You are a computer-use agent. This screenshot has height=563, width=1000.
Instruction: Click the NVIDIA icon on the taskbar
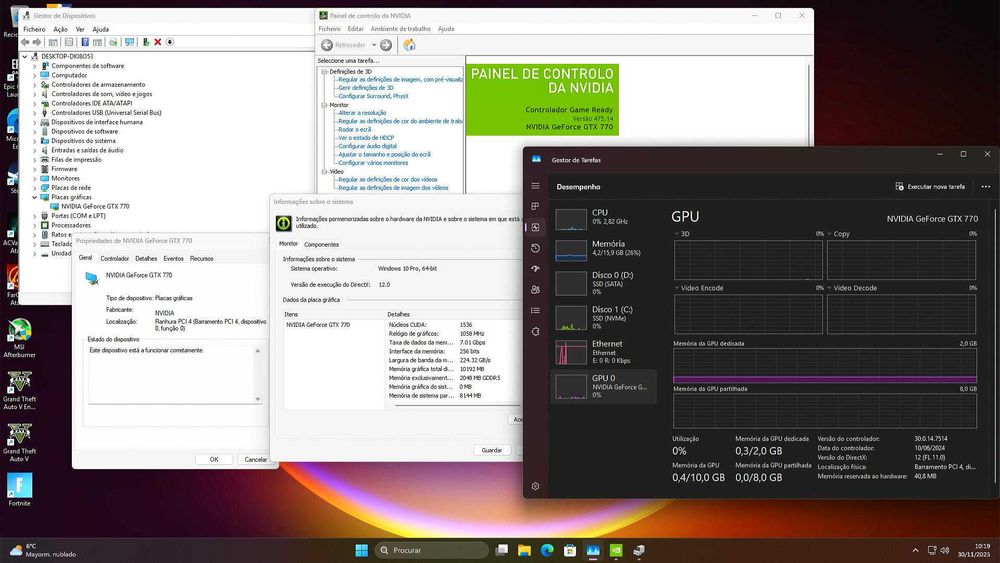tap(616, 550)
